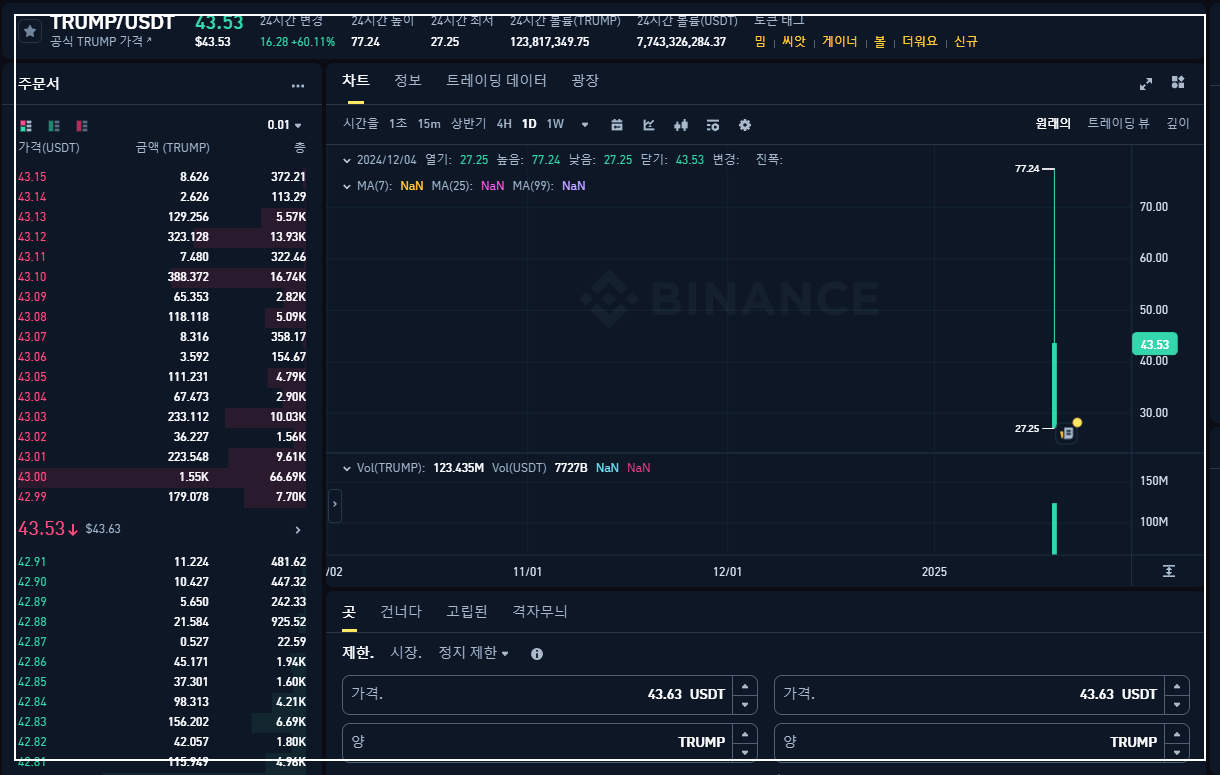Open the indicators list icon in chart toolbar

pyautogui.click(x=713, y=125)
